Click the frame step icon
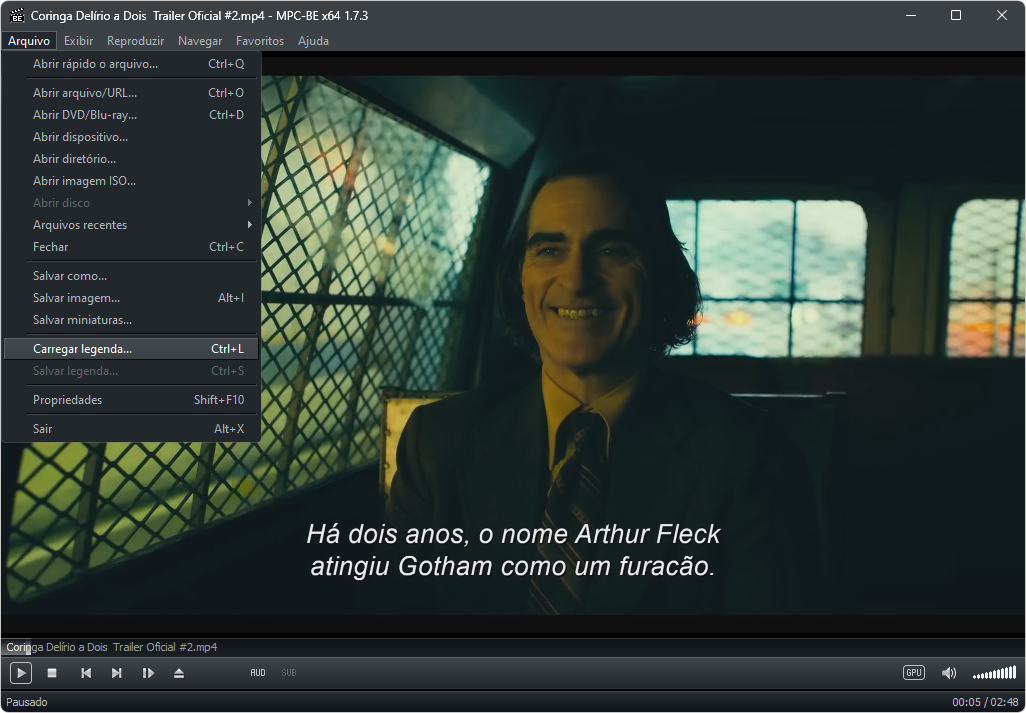Image resolution: width=1026 pixels, height=713 pixels. (148, 673)
